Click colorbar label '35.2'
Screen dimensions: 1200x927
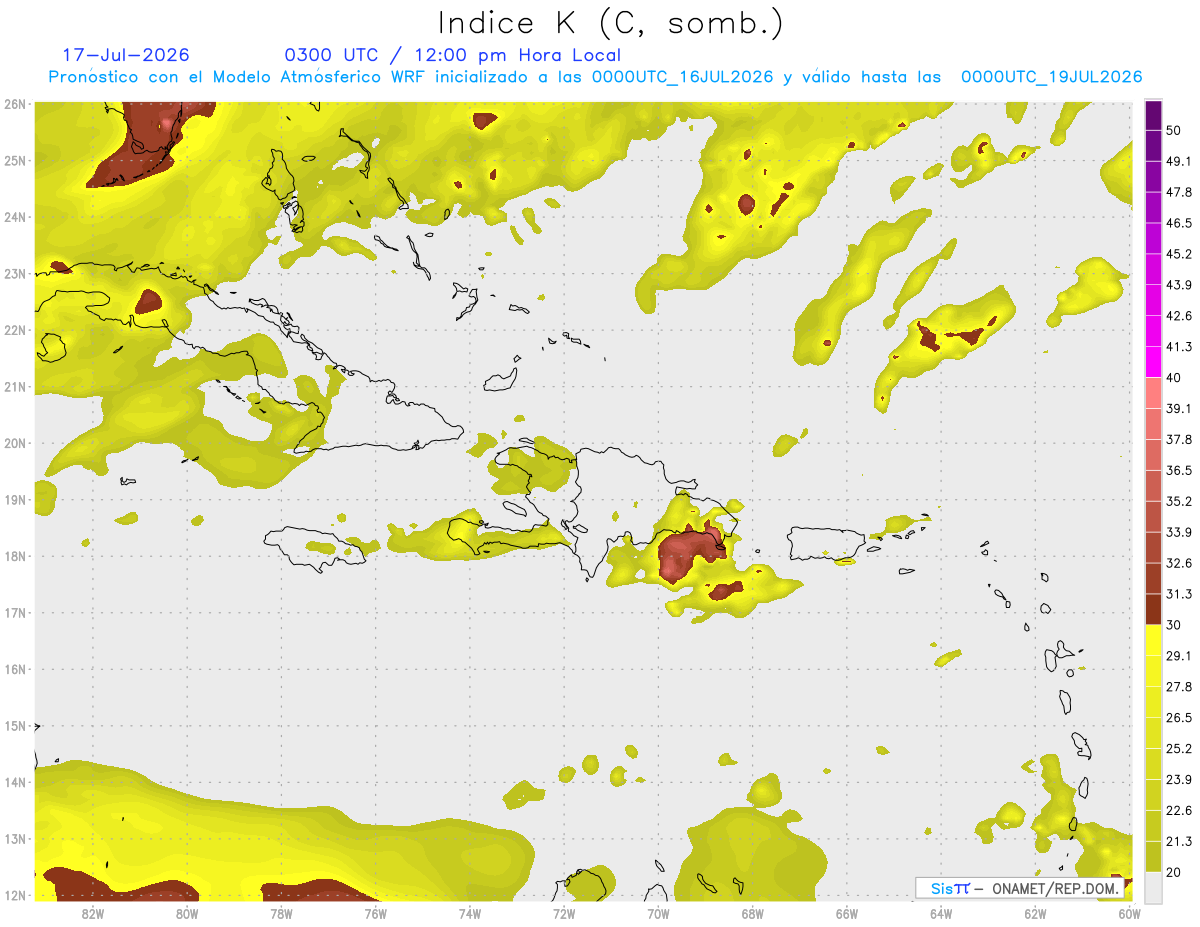point(1179,501)
